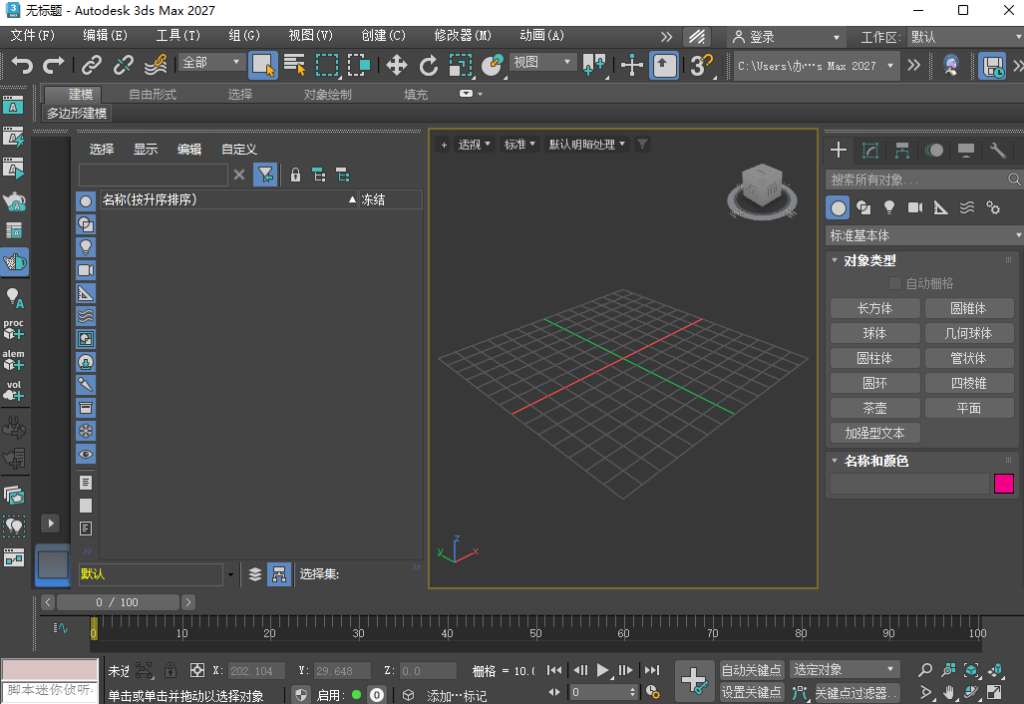Viewport: 1024px width, 704px height.
Task: Create a 茶壶 primitive
Action: click(874, 408)
